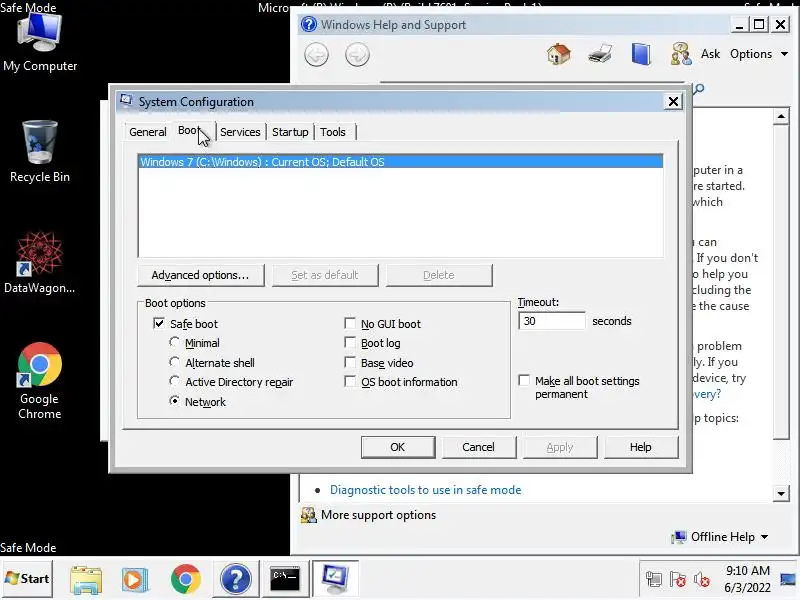This screenshot has width=800, height=600.
Task: Switch to Help and Support taskbar button
Action: [235, 580]
